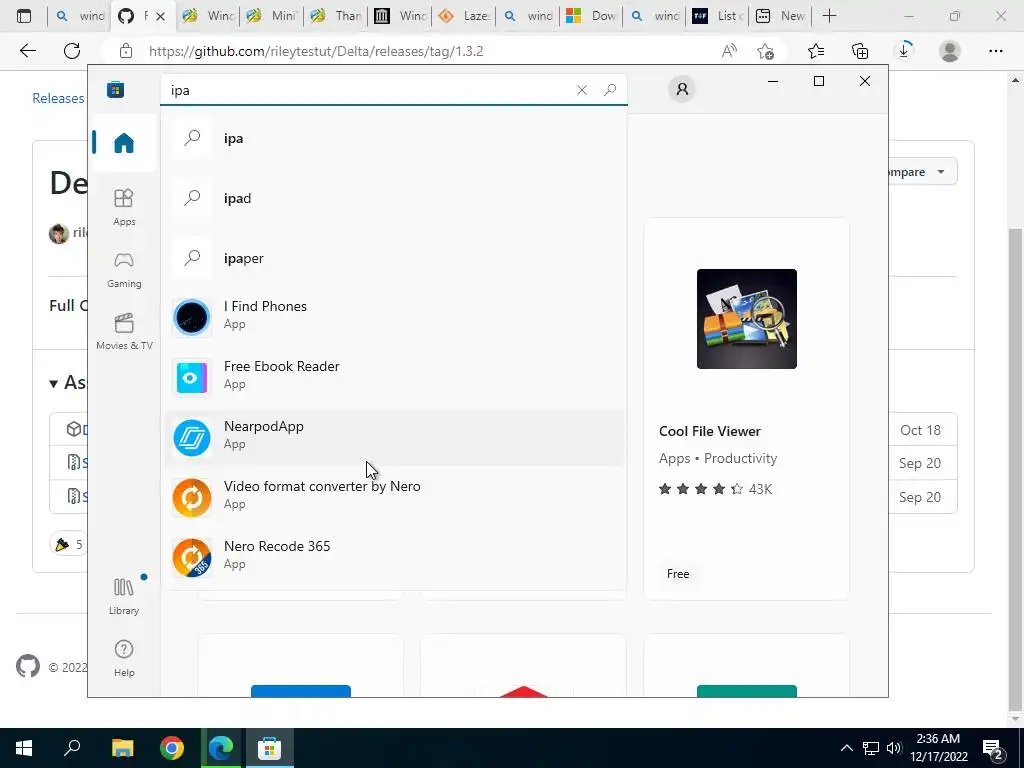Open Home in Microsoft Store sidebar
Screen dimensions: 1024x768
(123, 142)
